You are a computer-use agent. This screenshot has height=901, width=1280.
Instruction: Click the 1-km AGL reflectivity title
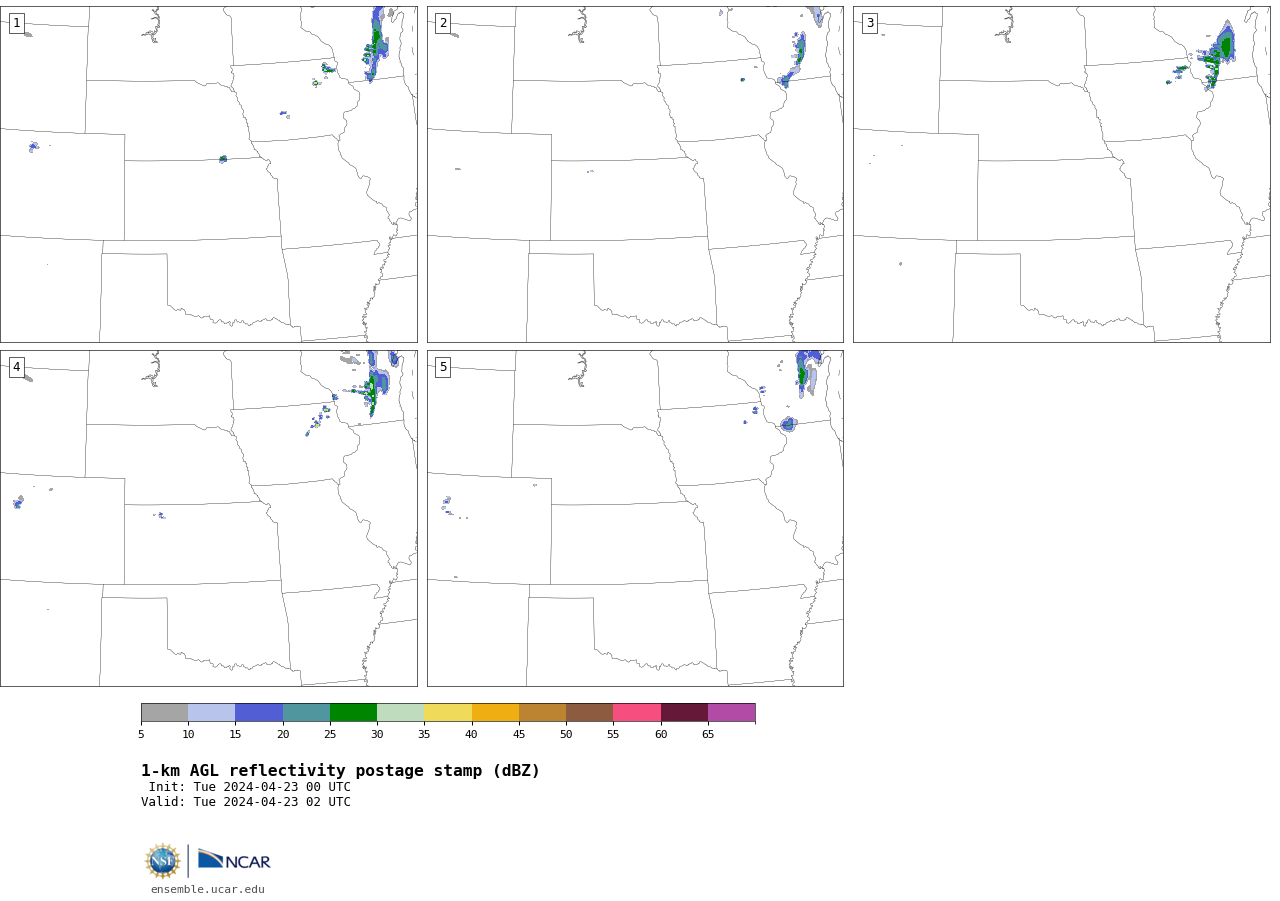click(x=340, y=771)
